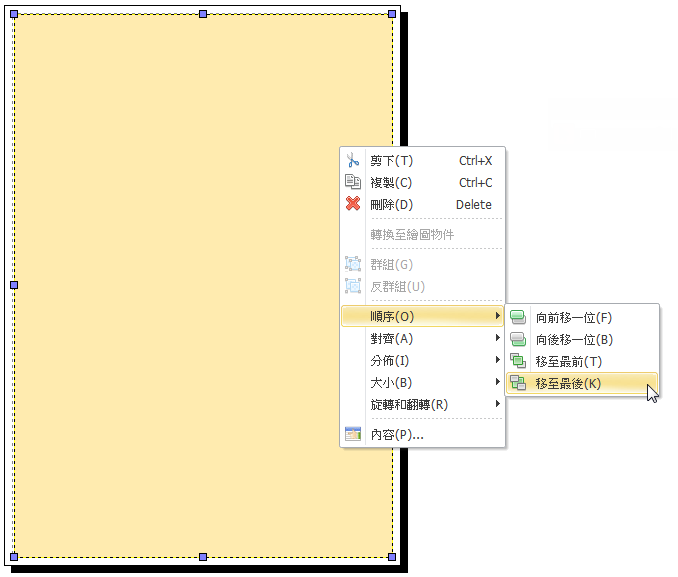This screenshot has height=577, width=678.
Task: Click the Delete shortcut label
Action: pos(473,204)
